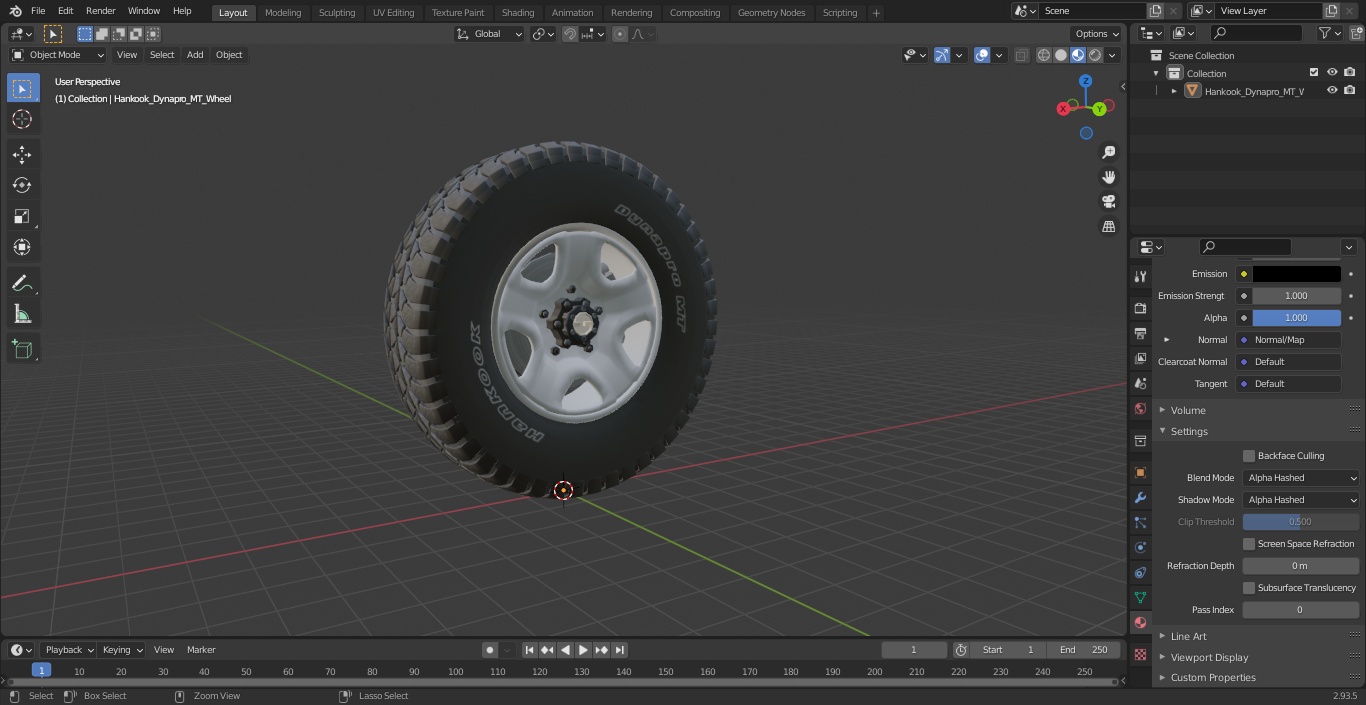1366x705 pixels.
Task: Toggle camera view icon
Action: (x=1108, y=202)
